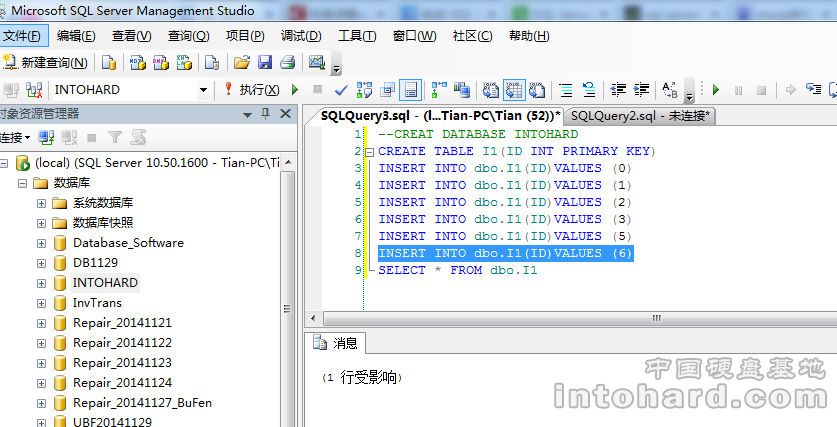Click the Open File folder icon
The width and height of the screenshot is (837, 427).
tap(241, 63)
